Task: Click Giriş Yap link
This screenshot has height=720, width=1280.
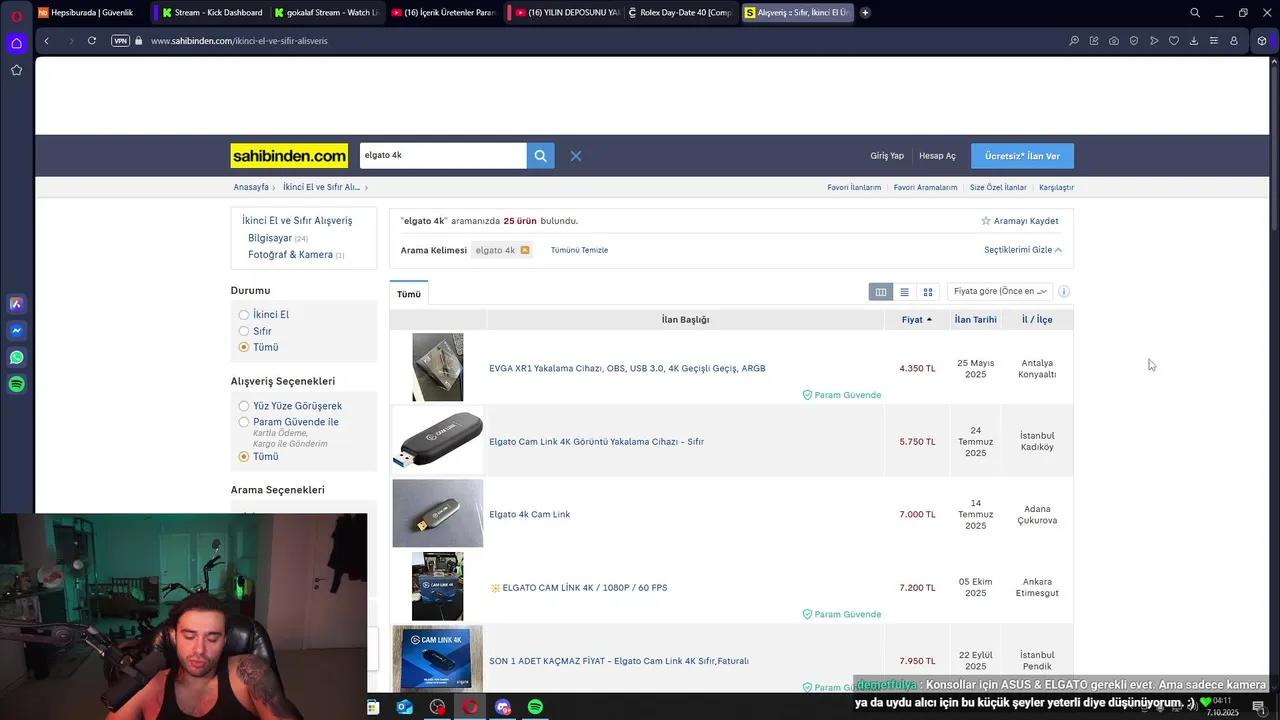Action: pyautogui.click(x=887, y=156)
